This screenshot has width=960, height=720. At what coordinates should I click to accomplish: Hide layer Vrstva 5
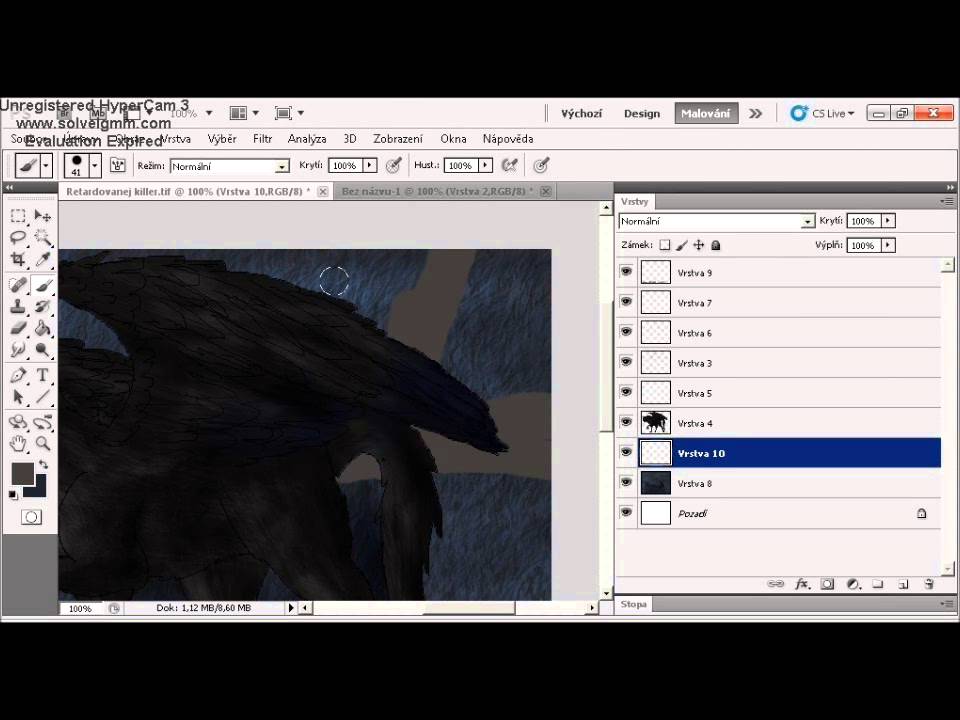[x=626, y=391]
